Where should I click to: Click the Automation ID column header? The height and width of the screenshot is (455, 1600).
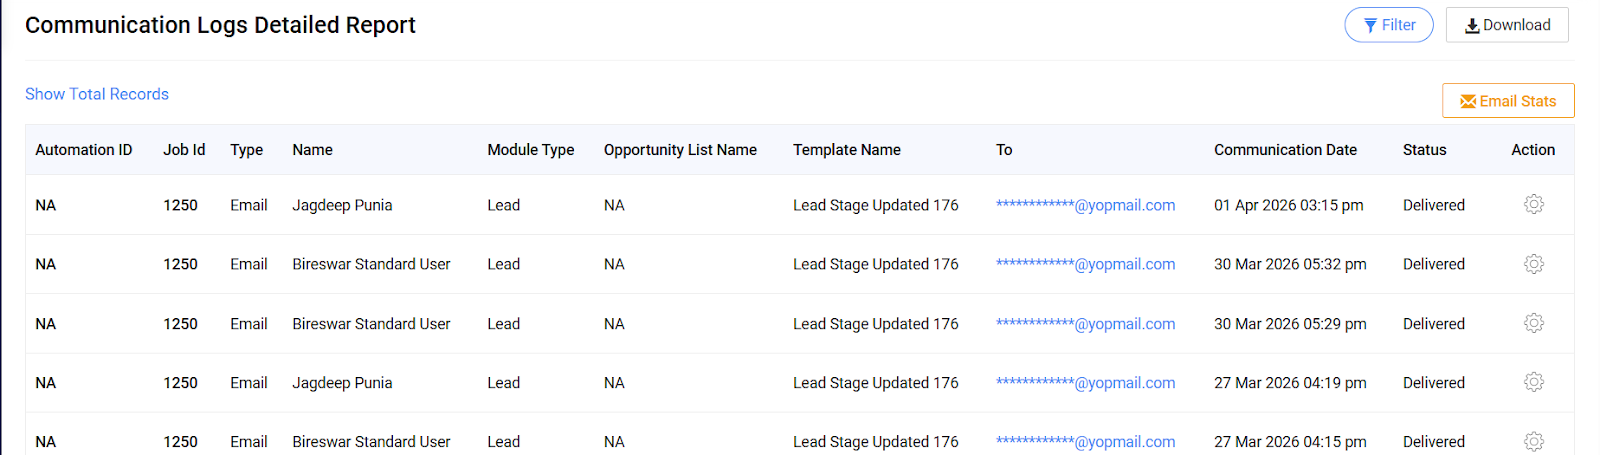pyautogui.click(x=84, y=150)
